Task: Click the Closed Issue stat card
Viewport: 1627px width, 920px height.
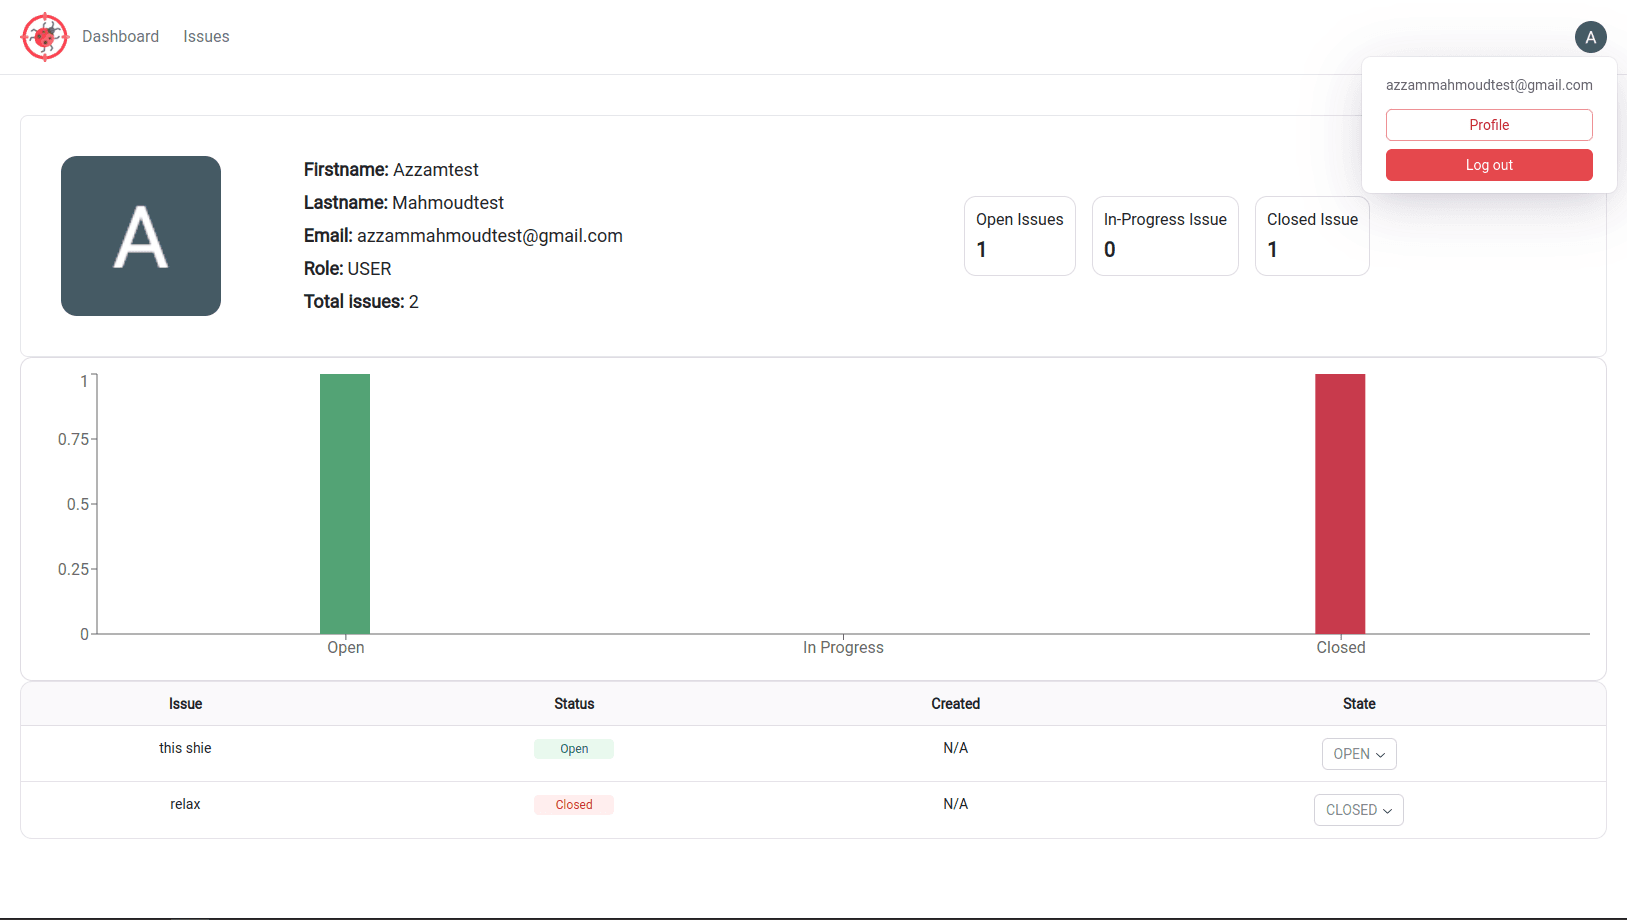Action: coord(1311,236)
